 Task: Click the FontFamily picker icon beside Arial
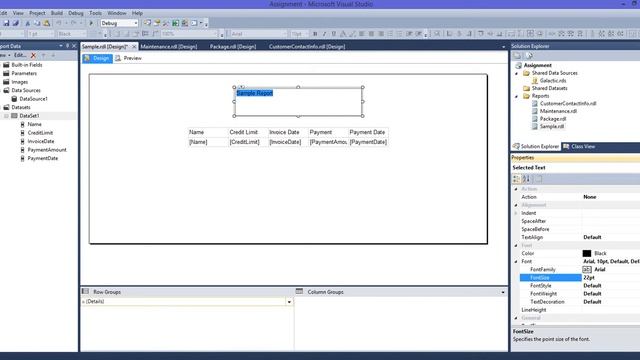587,269
